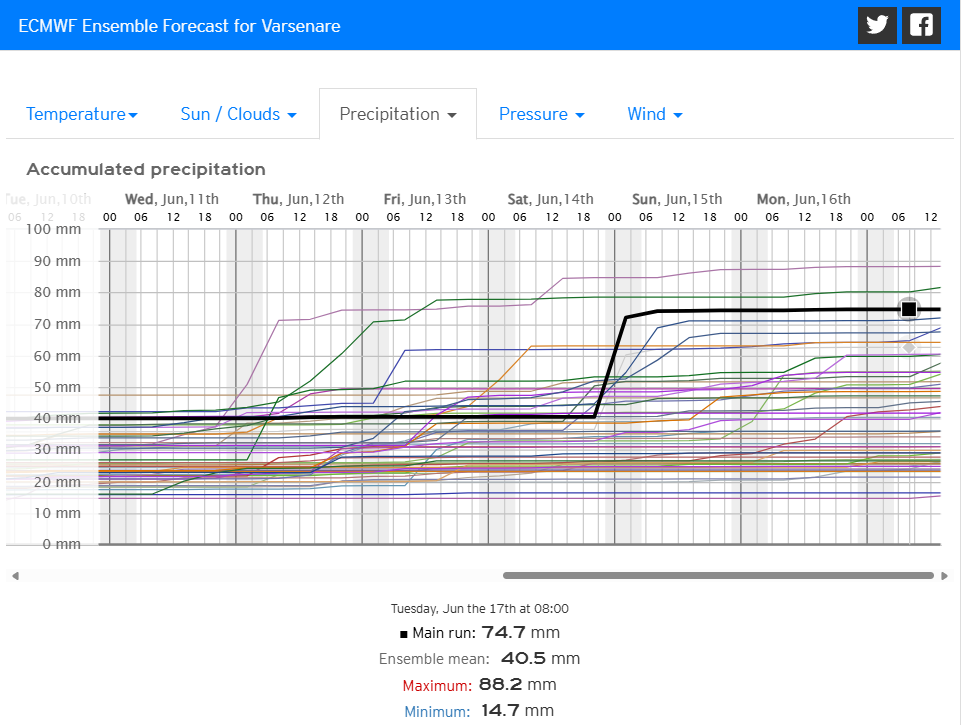Select the Fri, Jun 13th date header
The height and width of the screenshot is (725, 961).
(424, 199)
